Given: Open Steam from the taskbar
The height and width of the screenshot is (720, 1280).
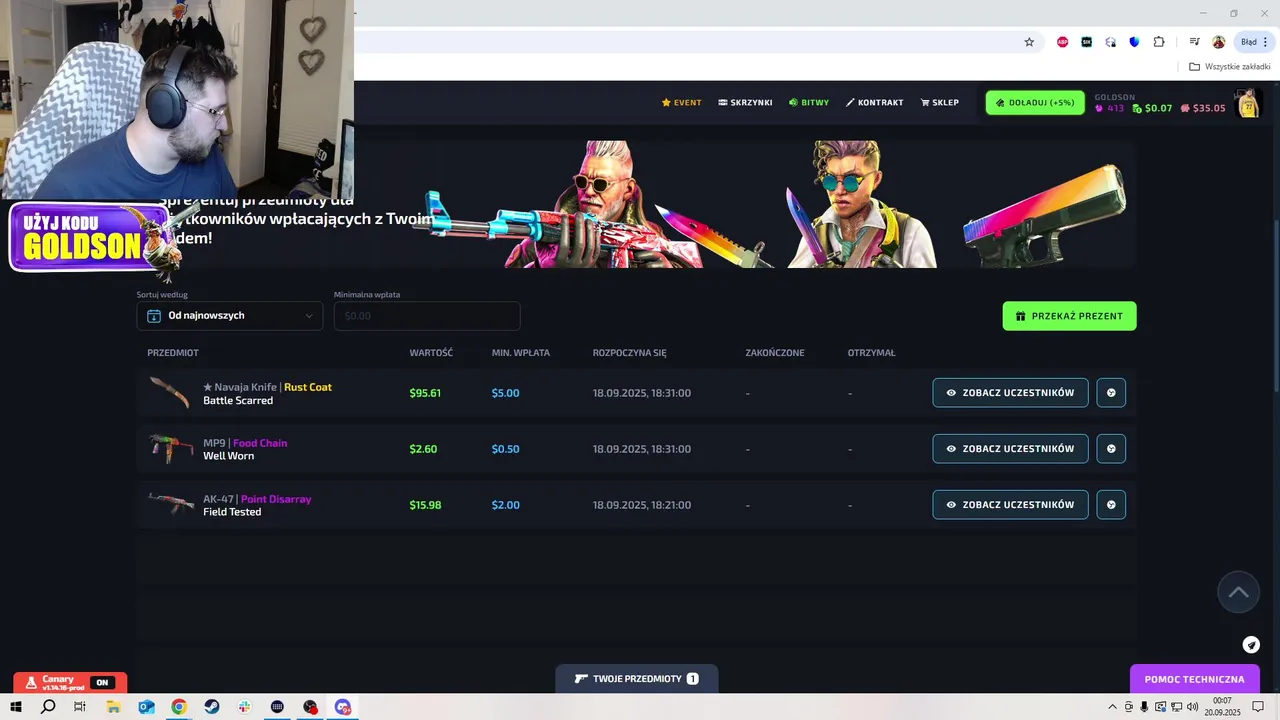Looking at the screenshot, I should (212, 707).
